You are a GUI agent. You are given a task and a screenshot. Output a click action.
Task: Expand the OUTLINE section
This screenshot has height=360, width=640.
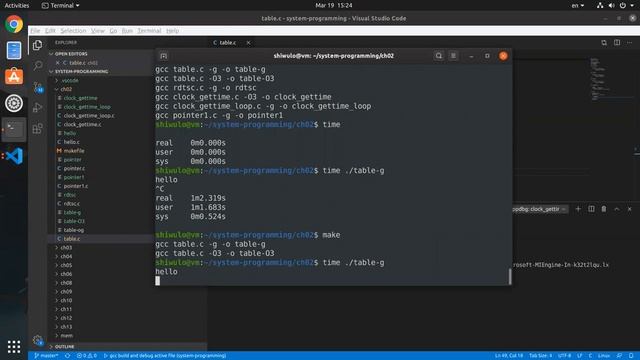point(62,347)
